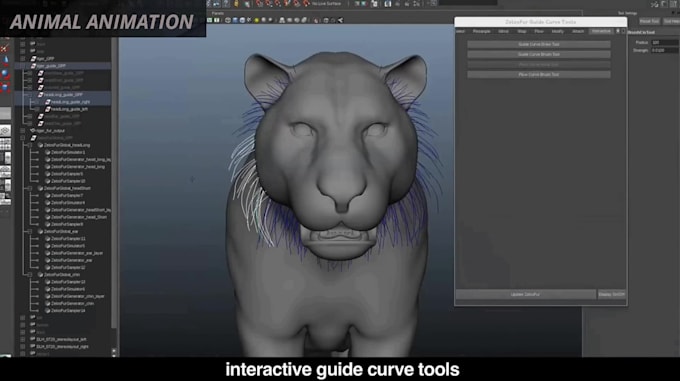Switch to the Flow tab
Screen dimensions: 680x381
click(x=539, y=31)
